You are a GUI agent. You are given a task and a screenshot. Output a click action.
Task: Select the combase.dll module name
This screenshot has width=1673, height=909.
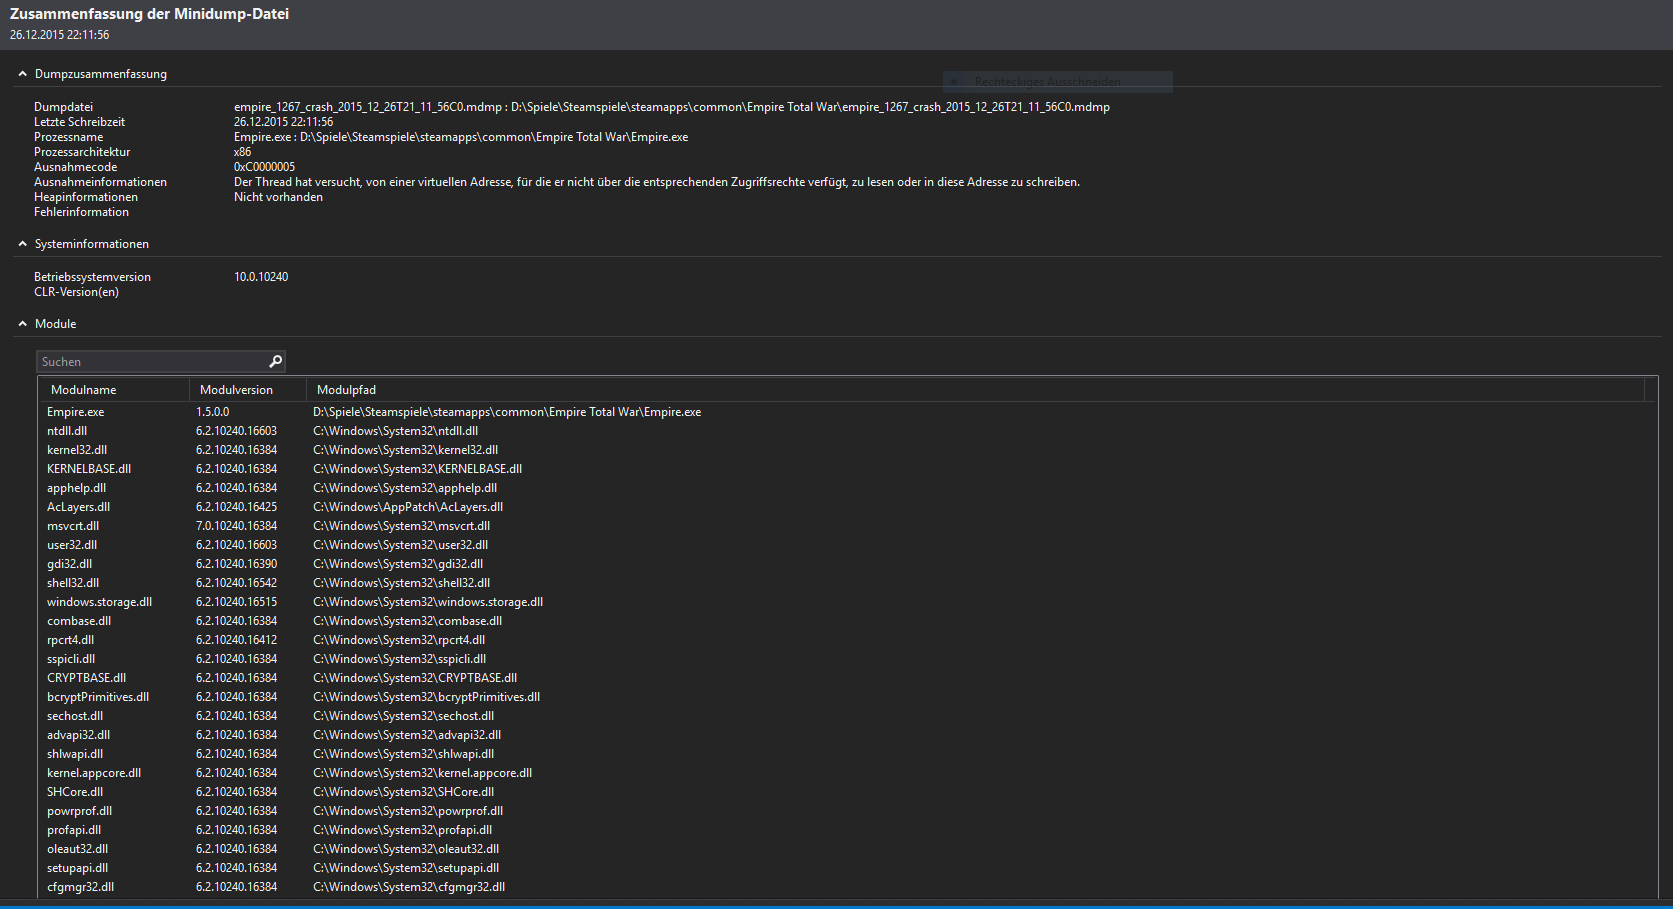pos(79,621)
